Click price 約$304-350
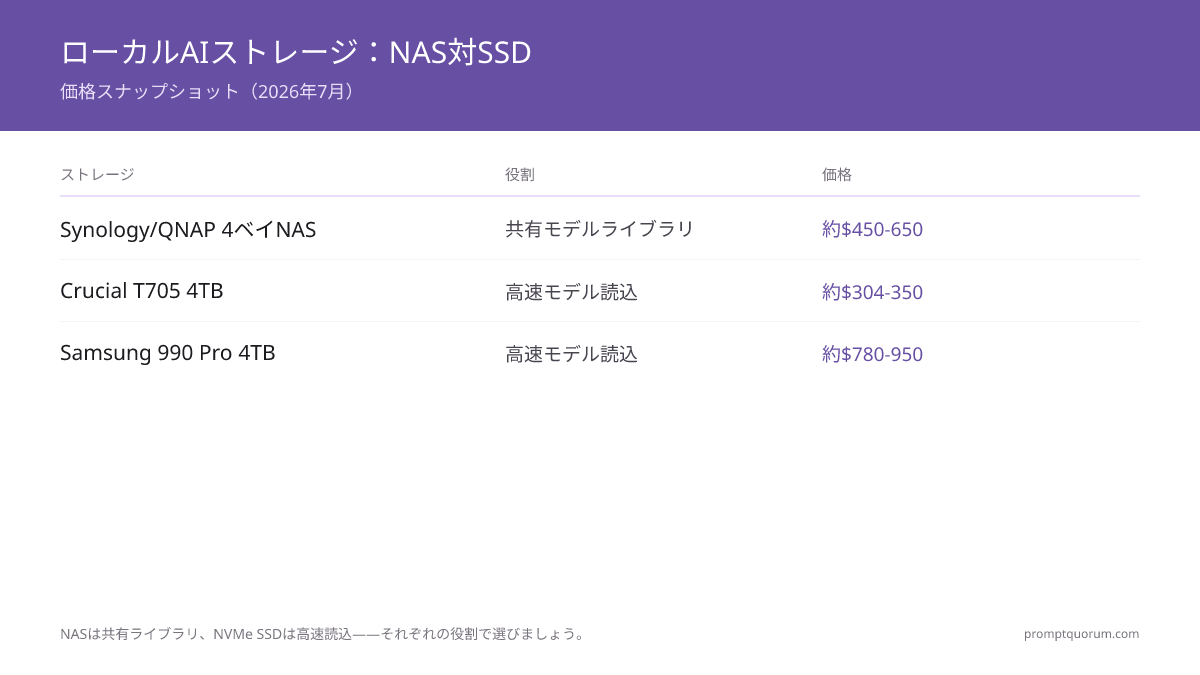This screenshot has width=1200, height=675. click(x=873, y=292)
